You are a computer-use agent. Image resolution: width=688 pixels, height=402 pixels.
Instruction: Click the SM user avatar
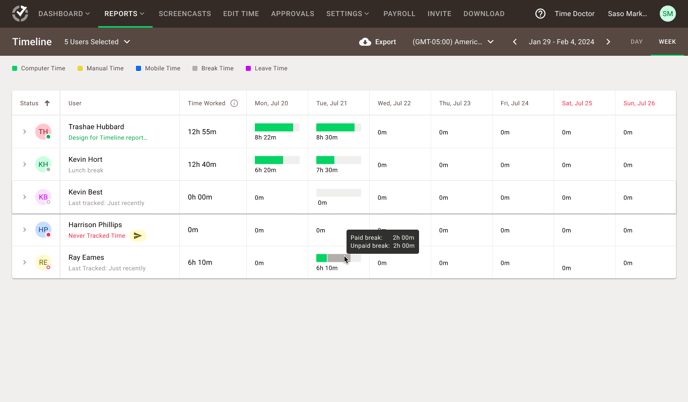(667, 14)
